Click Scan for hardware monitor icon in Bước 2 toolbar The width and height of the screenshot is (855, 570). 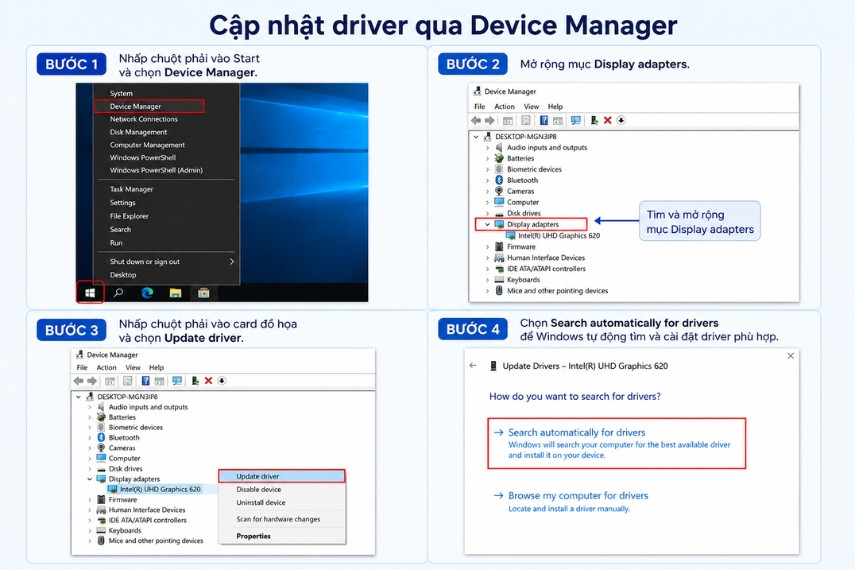tap(576, 121)
